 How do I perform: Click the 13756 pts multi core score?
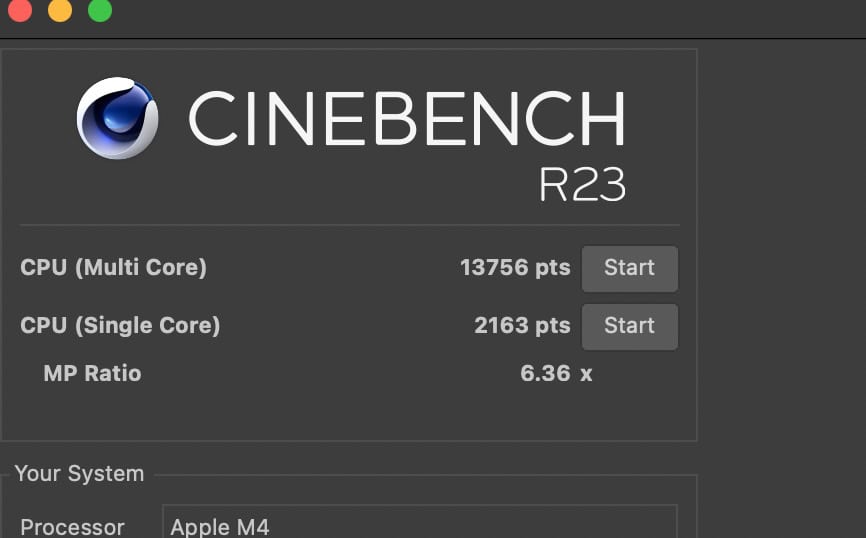(x=514, y=268)
